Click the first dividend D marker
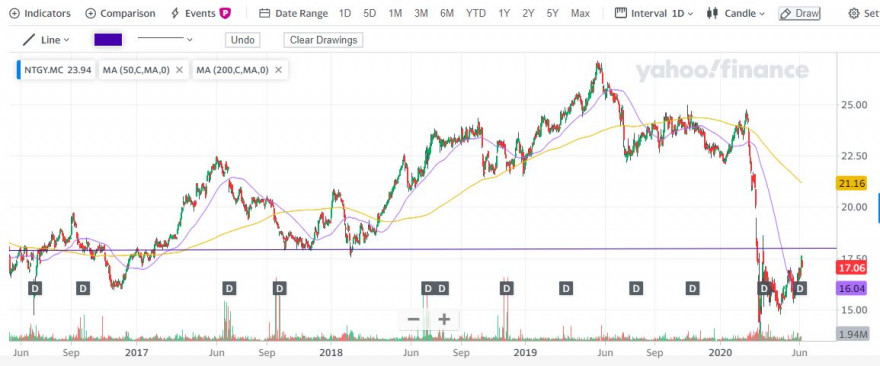Viewport: 880px width, 366px height. click(35, 289)
